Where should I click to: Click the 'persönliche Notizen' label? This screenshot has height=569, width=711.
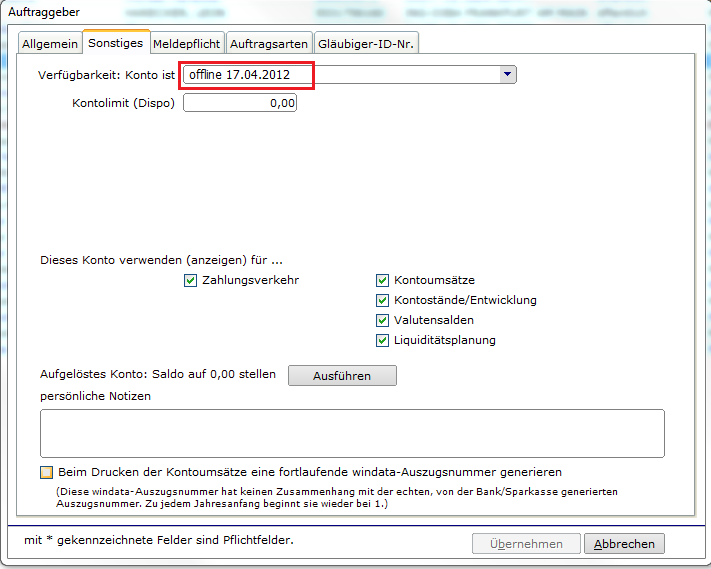point(95,396)
